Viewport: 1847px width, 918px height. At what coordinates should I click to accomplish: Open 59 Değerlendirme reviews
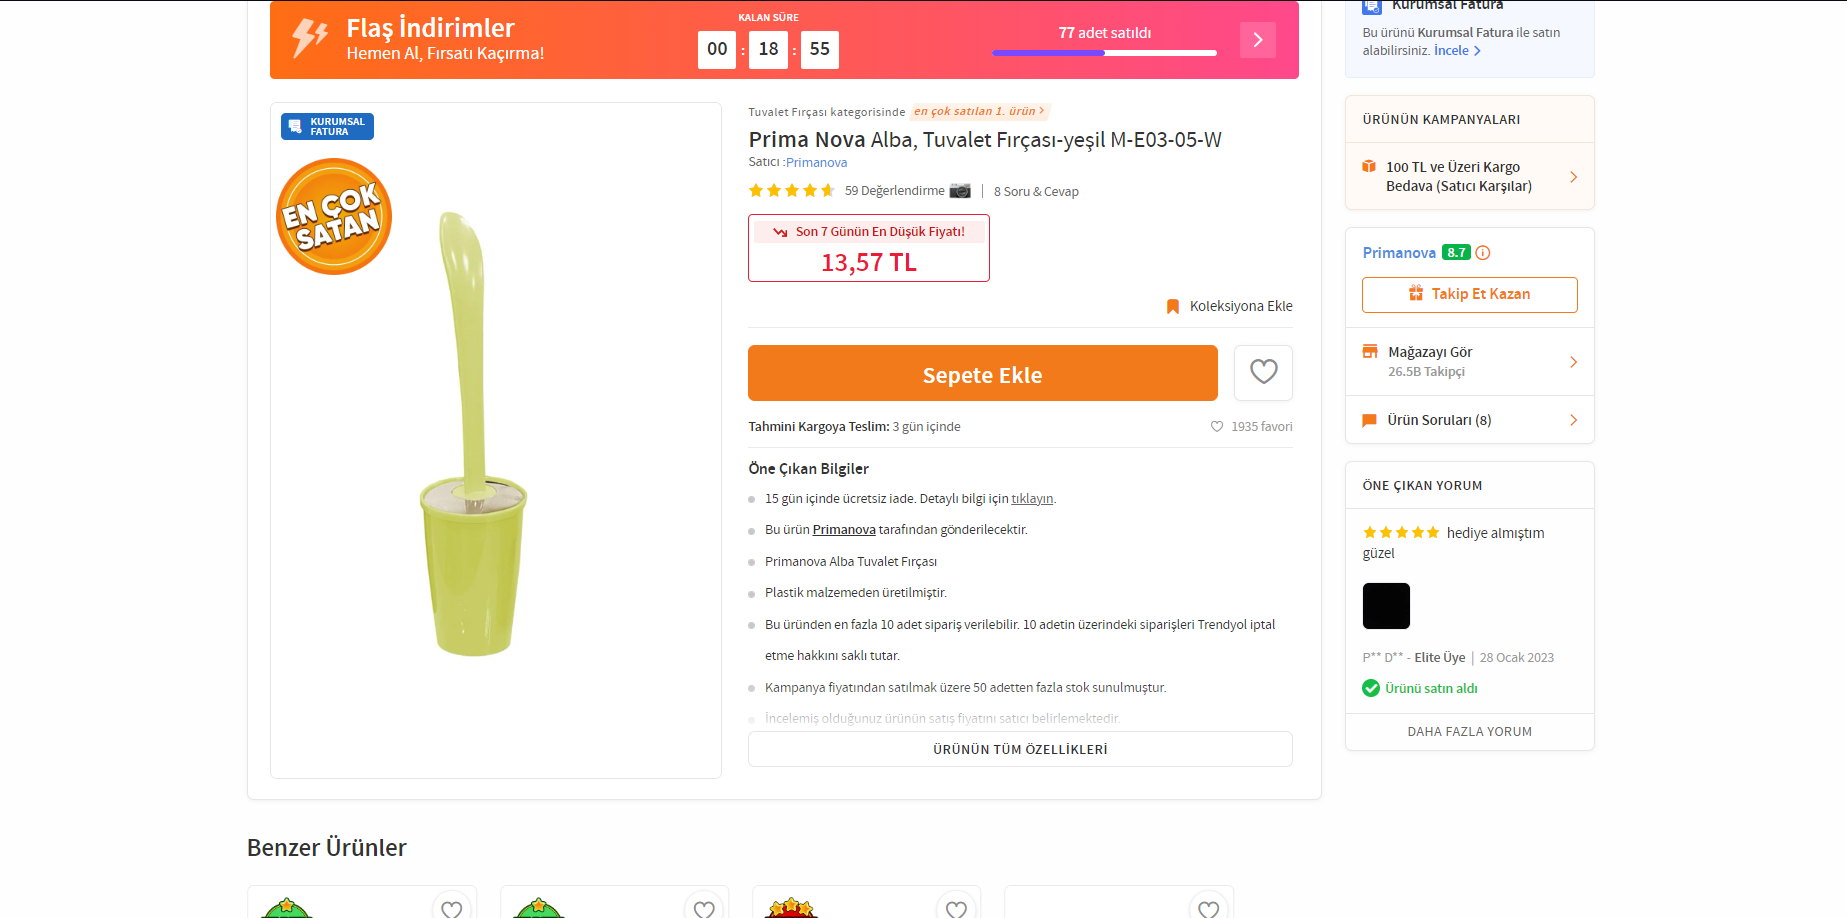click(x=894, y=191)
